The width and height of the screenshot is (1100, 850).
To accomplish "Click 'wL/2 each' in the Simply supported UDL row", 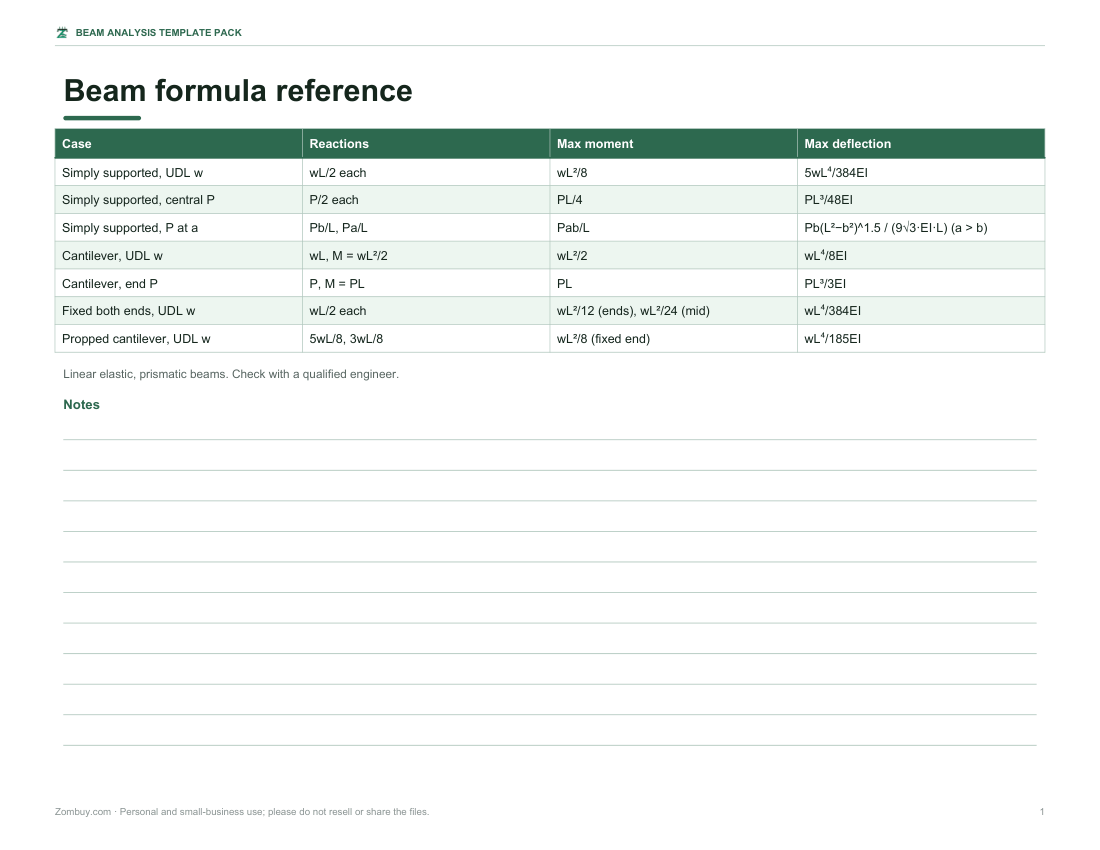I will (x=426, y=173).
